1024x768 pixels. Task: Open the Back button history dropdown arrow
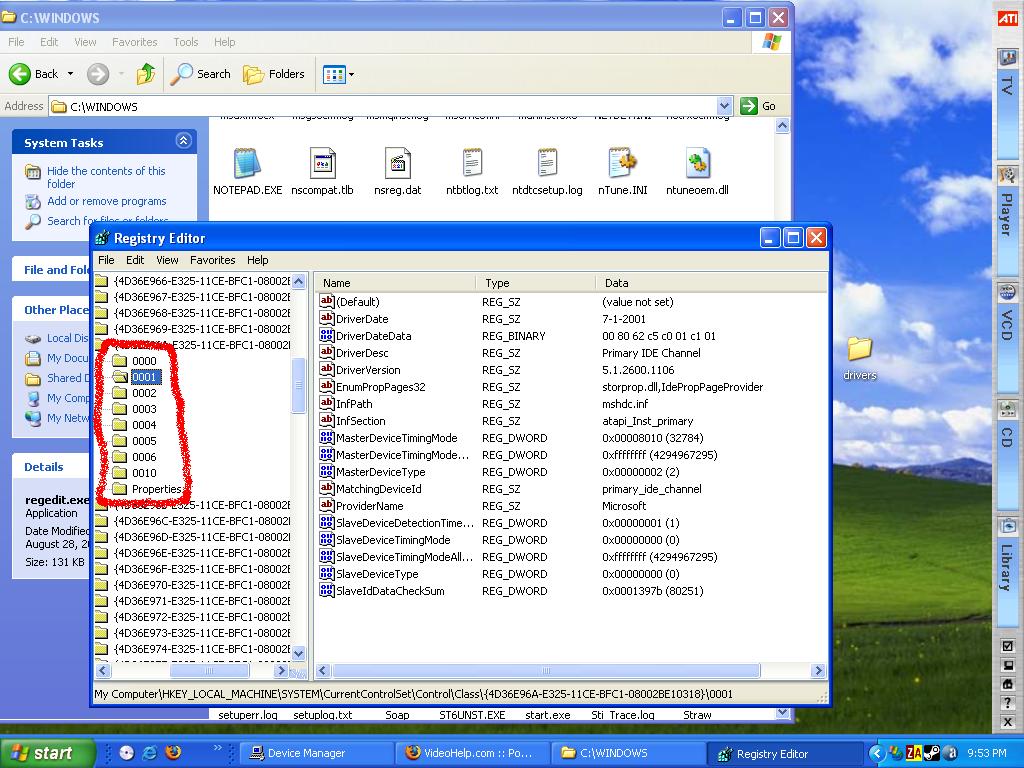[x=70, y=74]
